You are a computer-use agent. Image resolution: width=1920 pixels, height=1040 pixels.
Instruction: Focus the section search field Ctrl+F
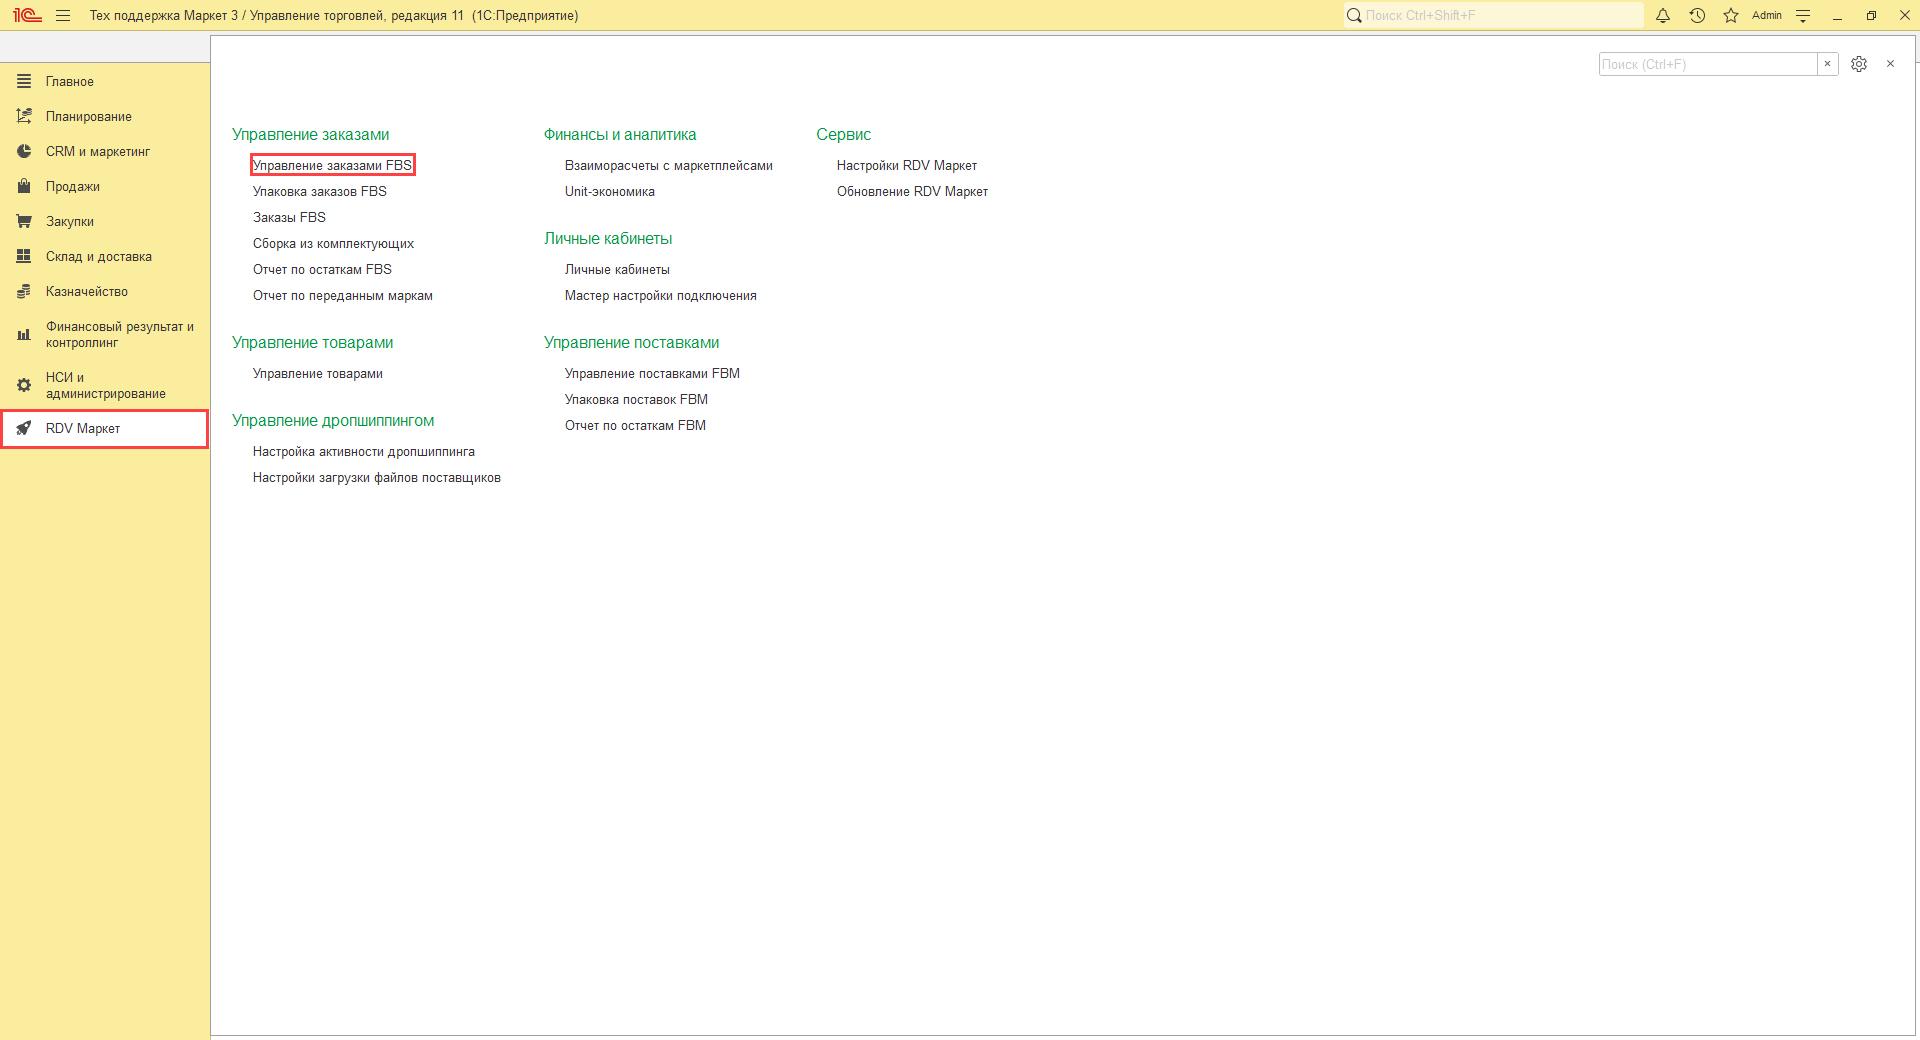(1708, 64)
